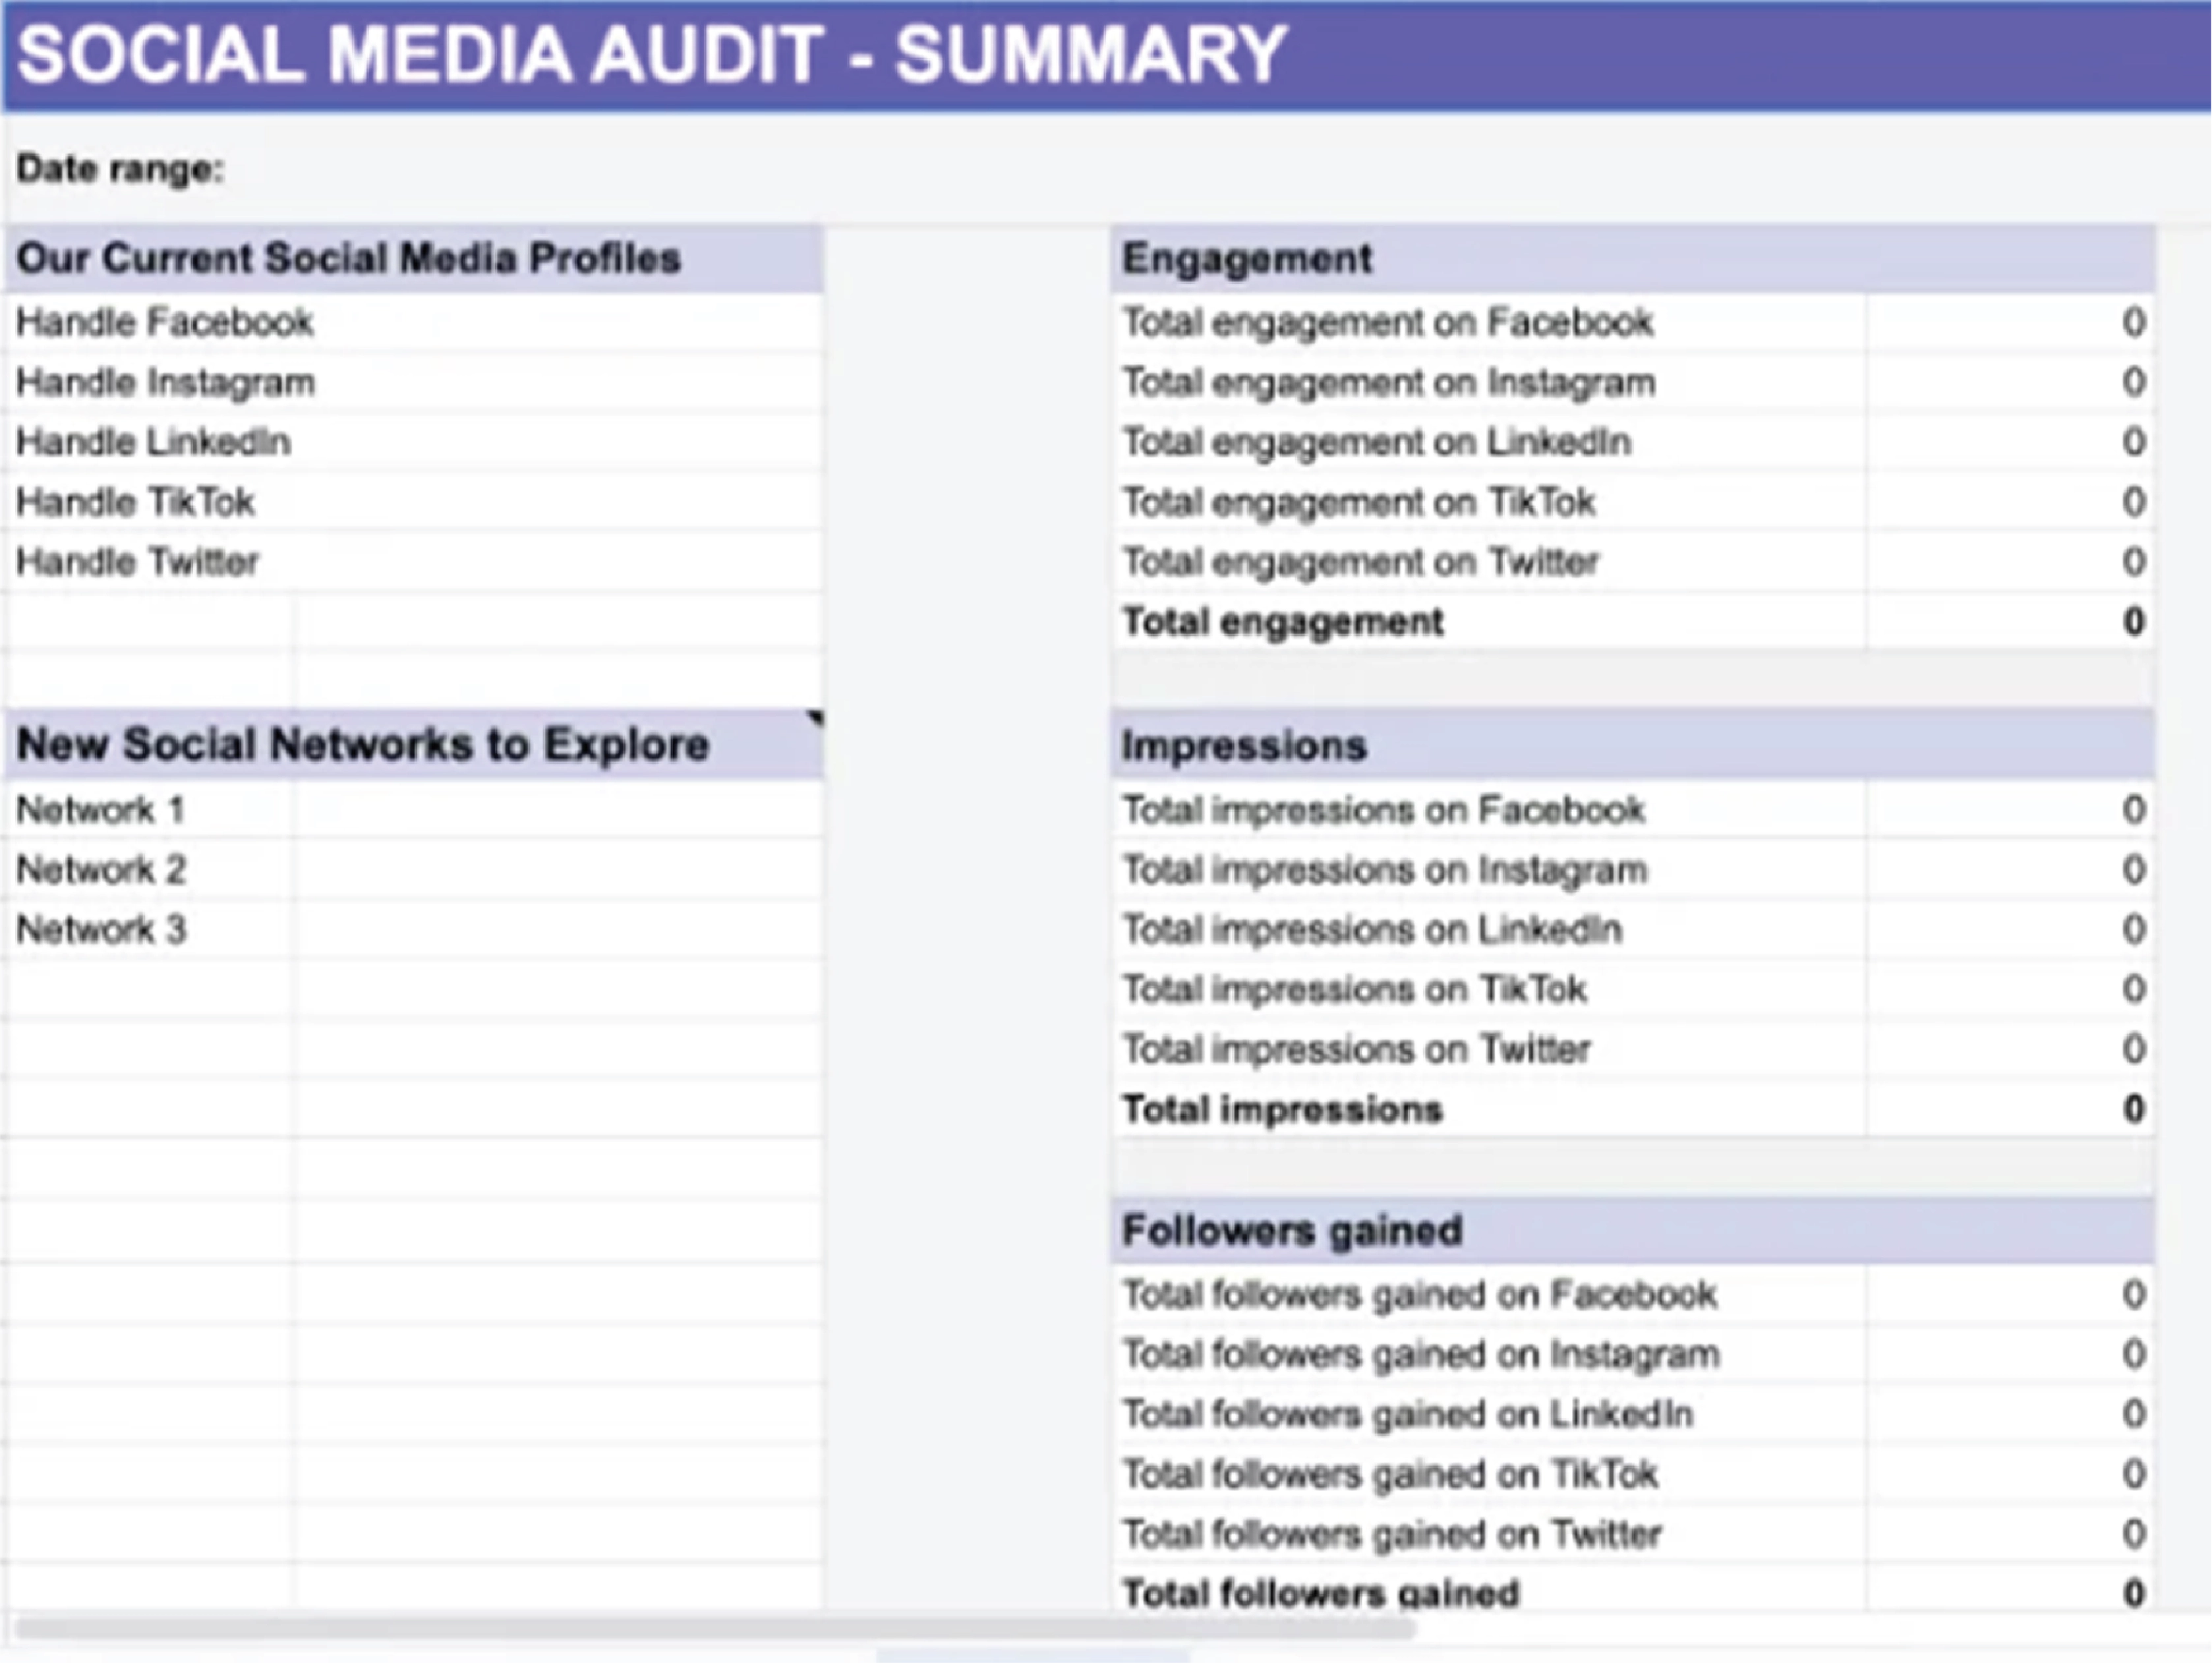Viewport: 2212px width, 1663px height.
Task: Click the Handle Twitter cell
Action: [x=138, y=562]
